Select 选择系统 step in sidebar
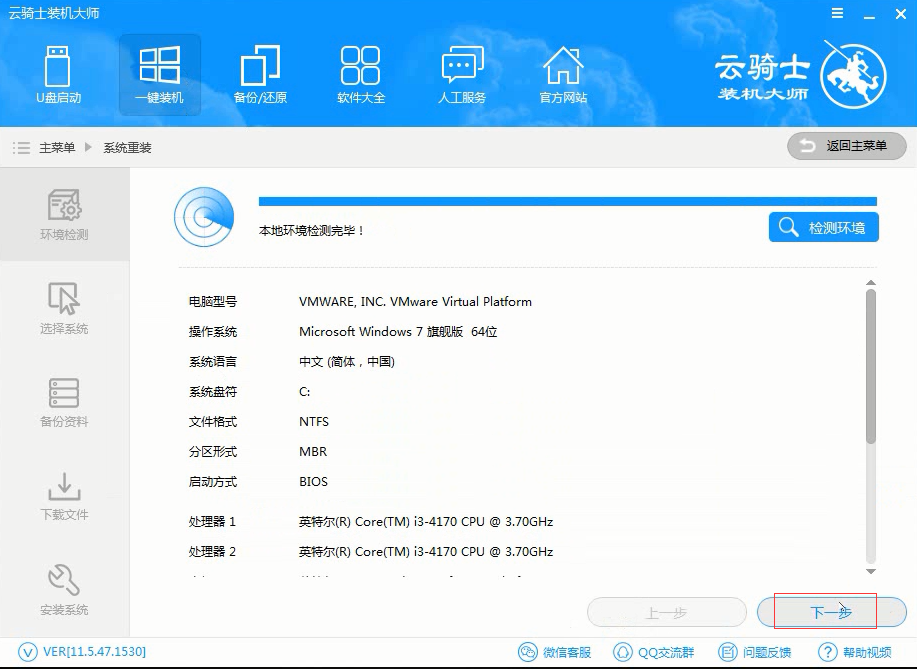The height and width of the screenshot is (669, 917). 64,308
